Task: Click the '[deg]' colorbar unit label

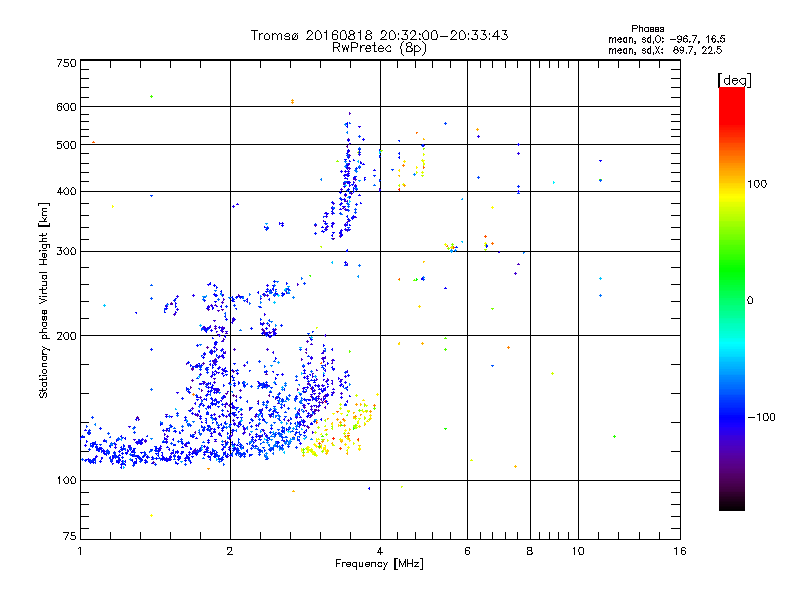Action: pyautogui.click(x=734, y=80)
